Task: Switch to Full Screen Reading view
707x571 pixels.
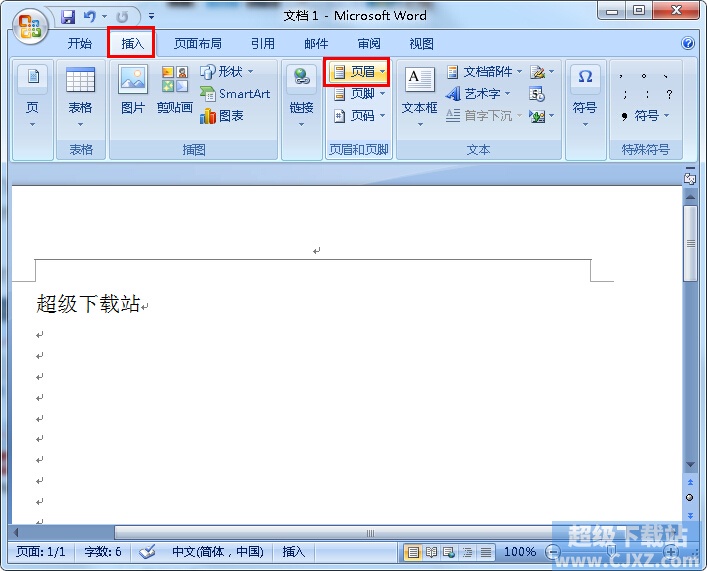Action: click(432, 552)
